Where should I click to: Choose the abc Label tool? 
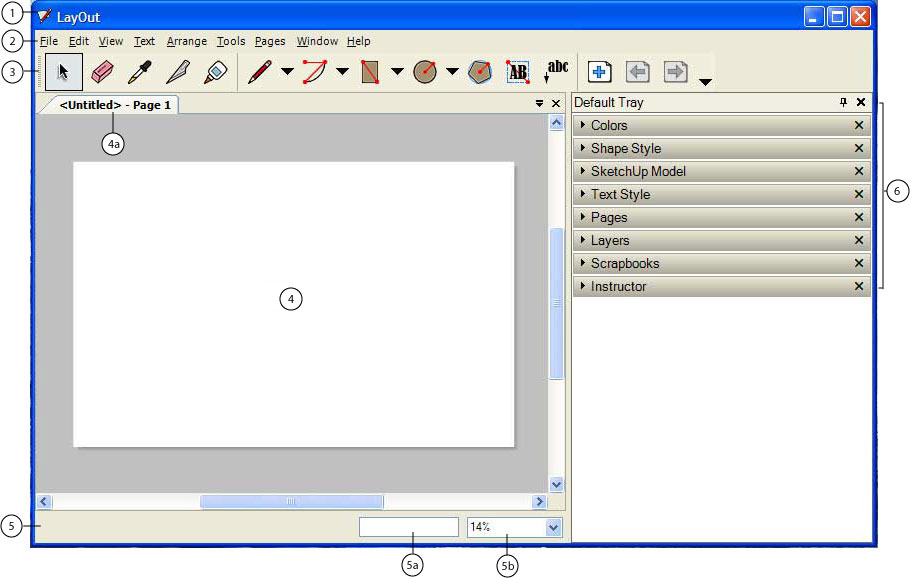pos(556,71)
